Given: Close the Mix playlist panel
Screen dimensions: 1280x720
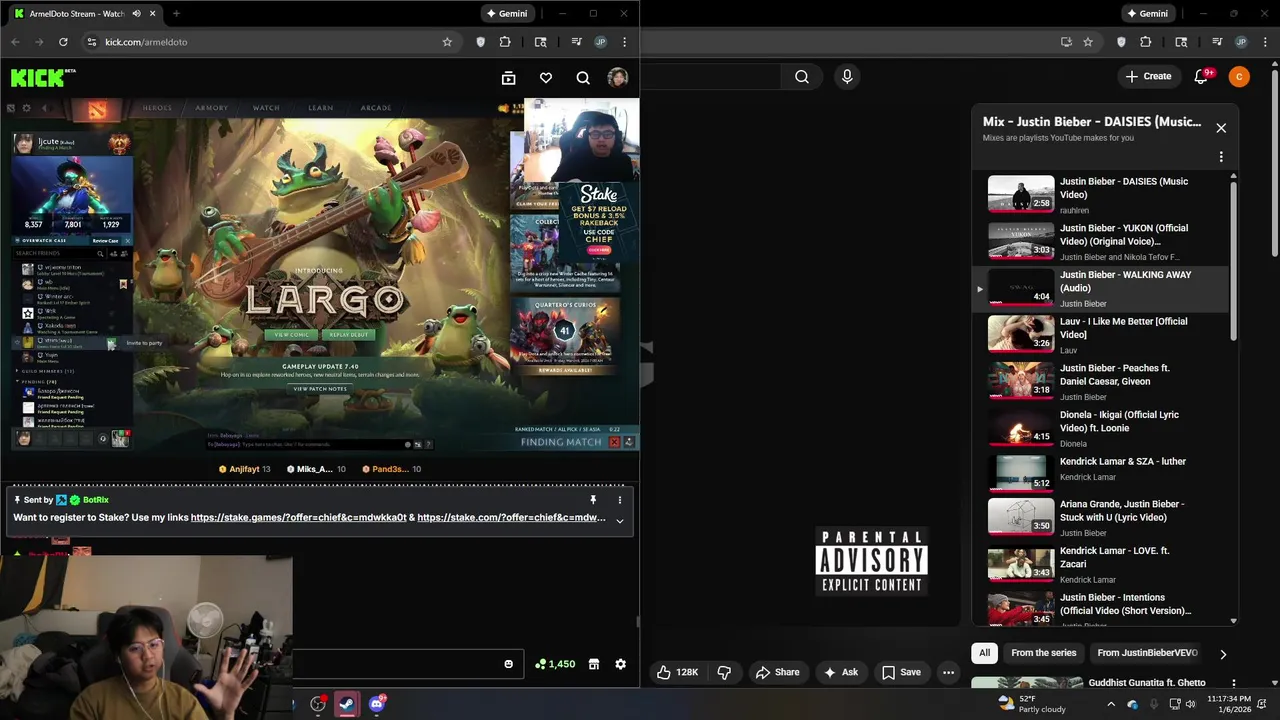Looking at the screenshot, I should [1221, 128].
